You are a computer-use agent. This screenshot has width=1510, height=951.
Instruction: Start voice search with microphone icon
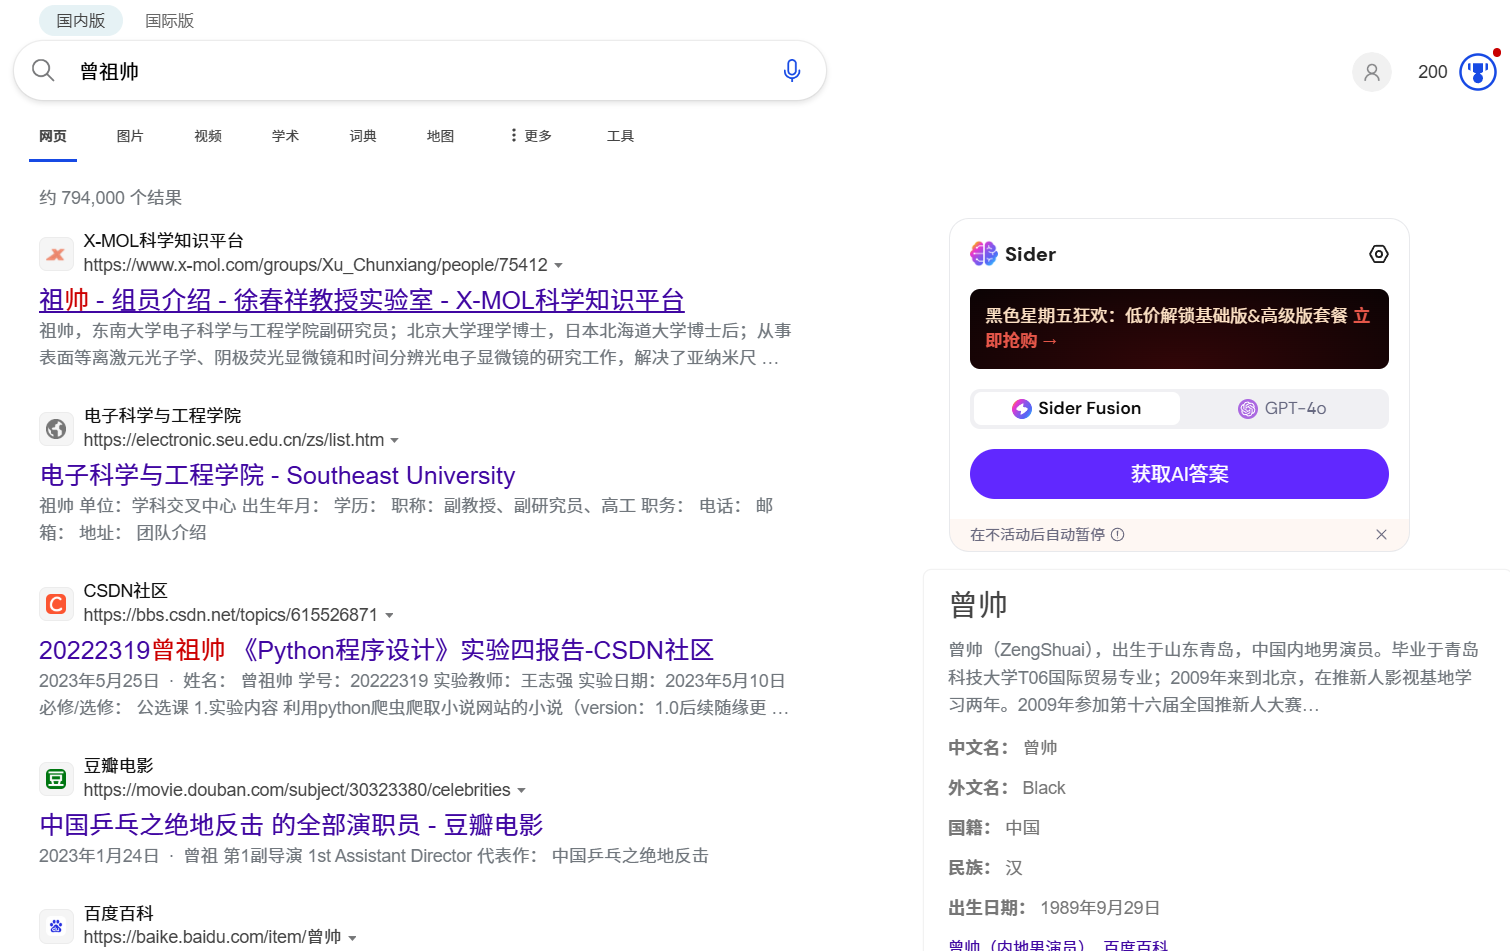[792, 70]
